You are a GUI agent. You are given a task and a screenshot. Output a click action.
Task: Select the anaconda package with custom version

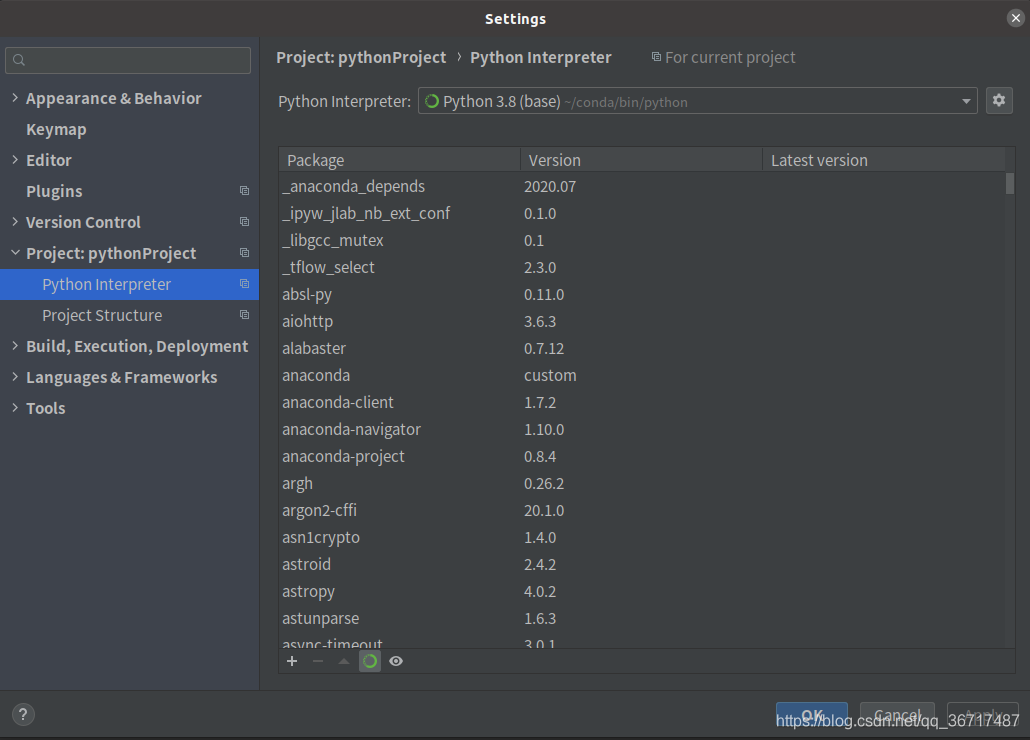point(642,375)
